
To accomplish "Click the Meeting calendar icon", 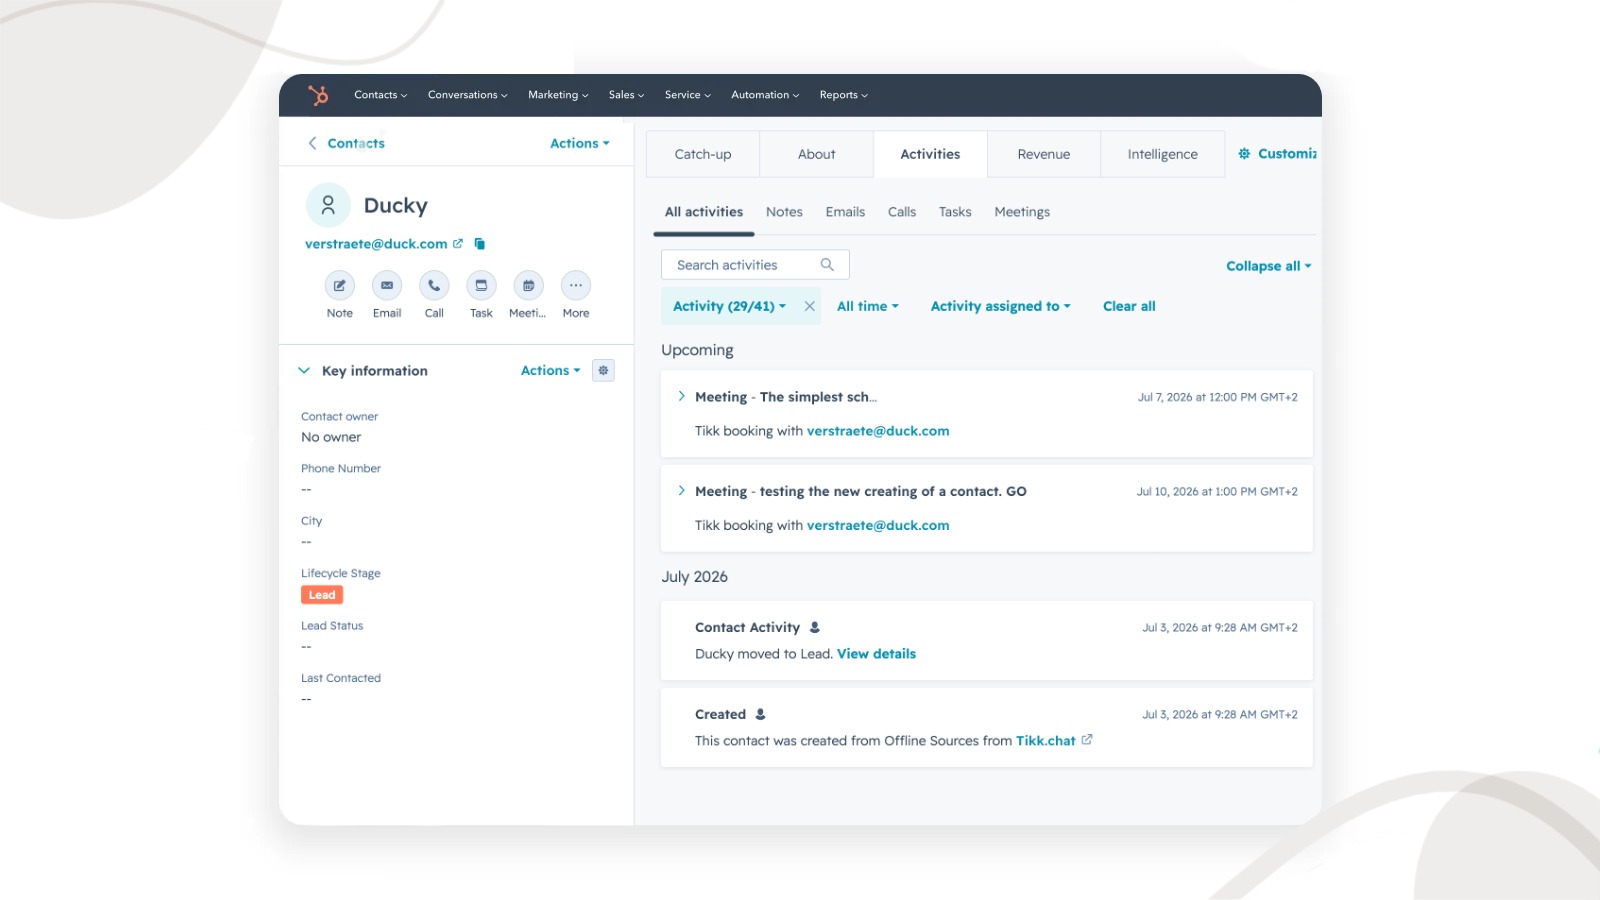I will click(x=528, y=285).
